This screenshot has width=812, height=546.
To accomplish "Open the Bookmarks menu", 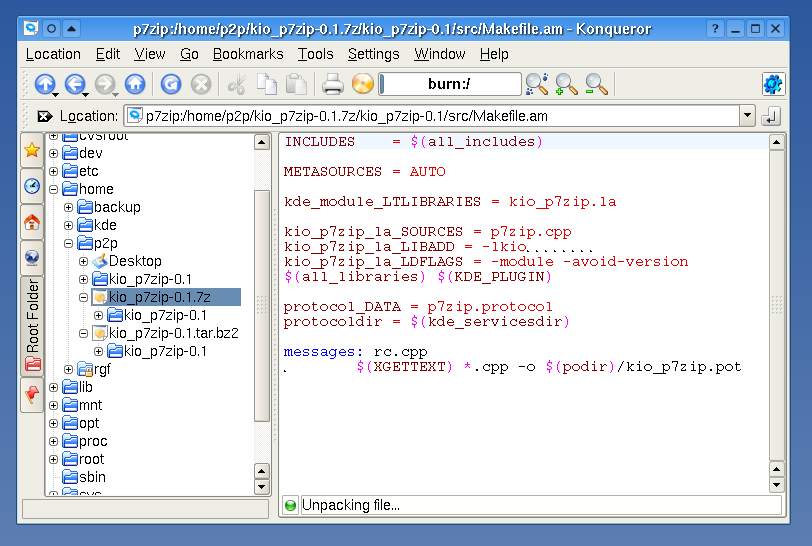I will (x=248, y=54).
